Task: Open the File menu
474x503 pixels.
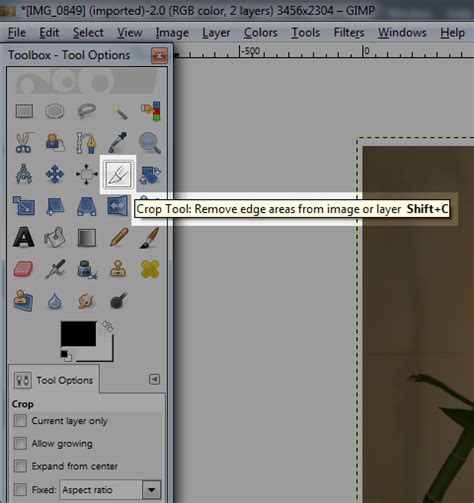Action: tap(17, 33)
